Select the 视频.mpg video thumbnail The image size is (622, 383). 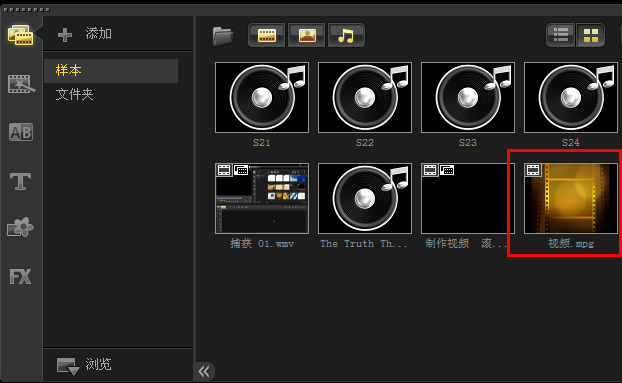tap(571, 198)
